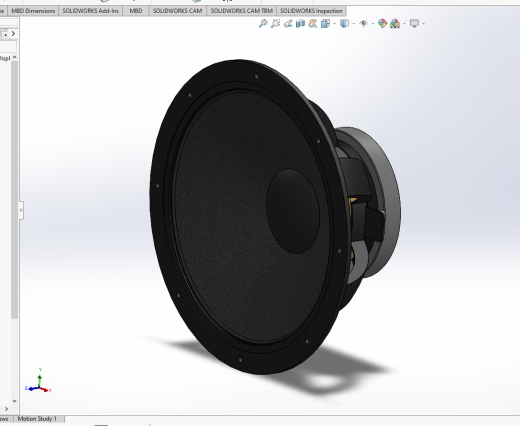This screenshot has height=426, width=520.
Task: Click the View Settings monitor icon
Action: (414, 24)
